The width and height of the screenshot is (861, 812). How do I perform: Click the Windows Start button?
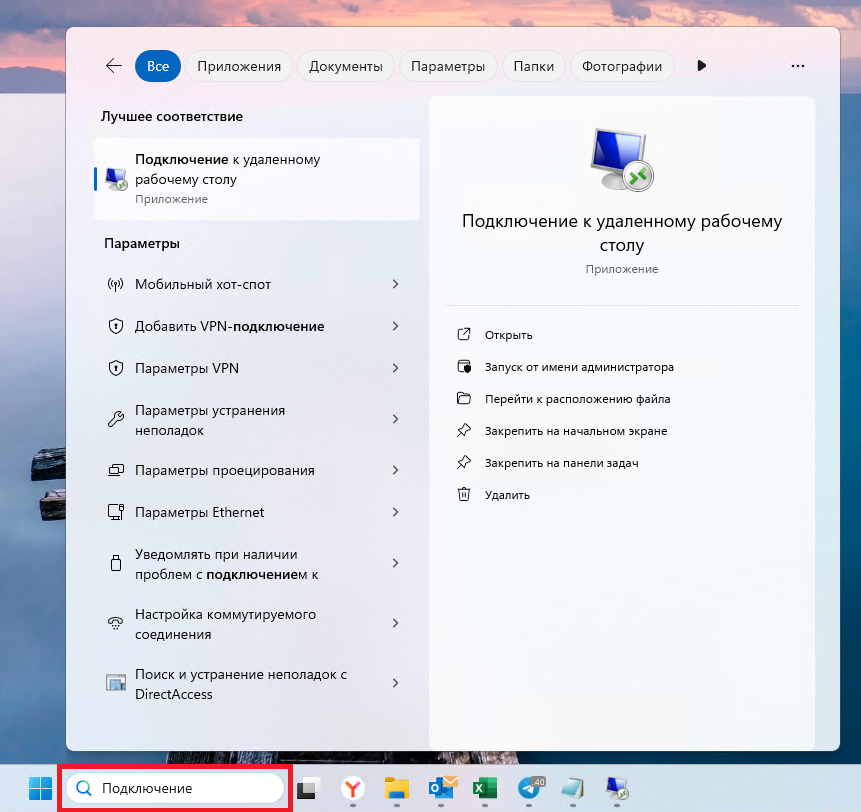[38, 788]
